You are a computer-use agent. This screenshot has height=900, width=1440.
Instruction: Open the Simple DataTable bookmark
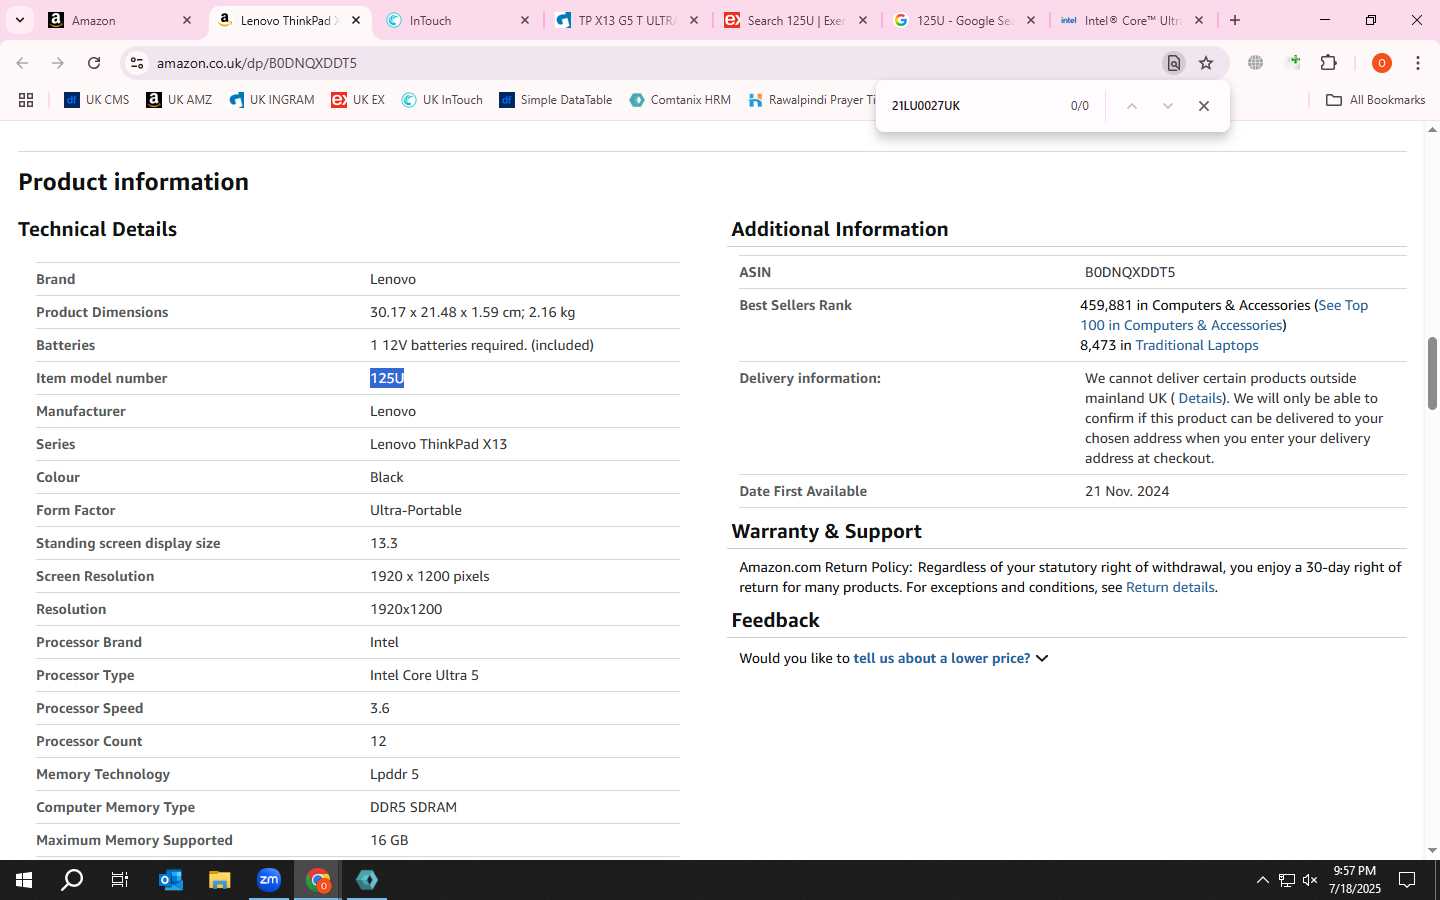pyautogui.click(x=556, y=100)
